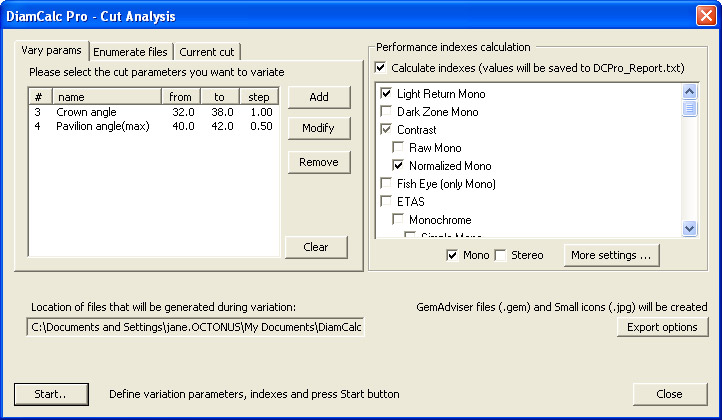
Task: Switch to the Enumerate files tab
Action: pos(131,52)
